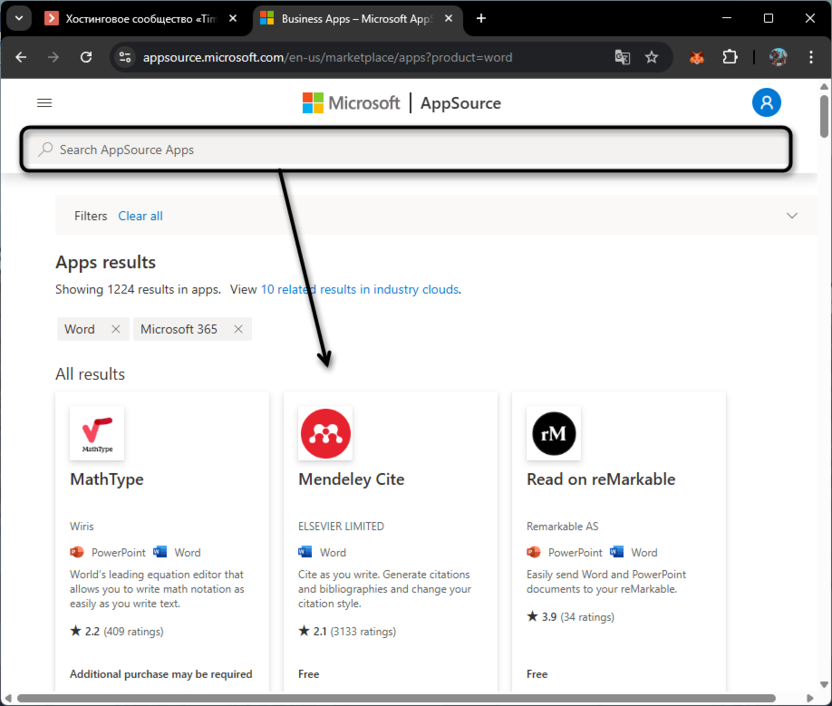Close the Хостинговое сообщество tab

233,19
